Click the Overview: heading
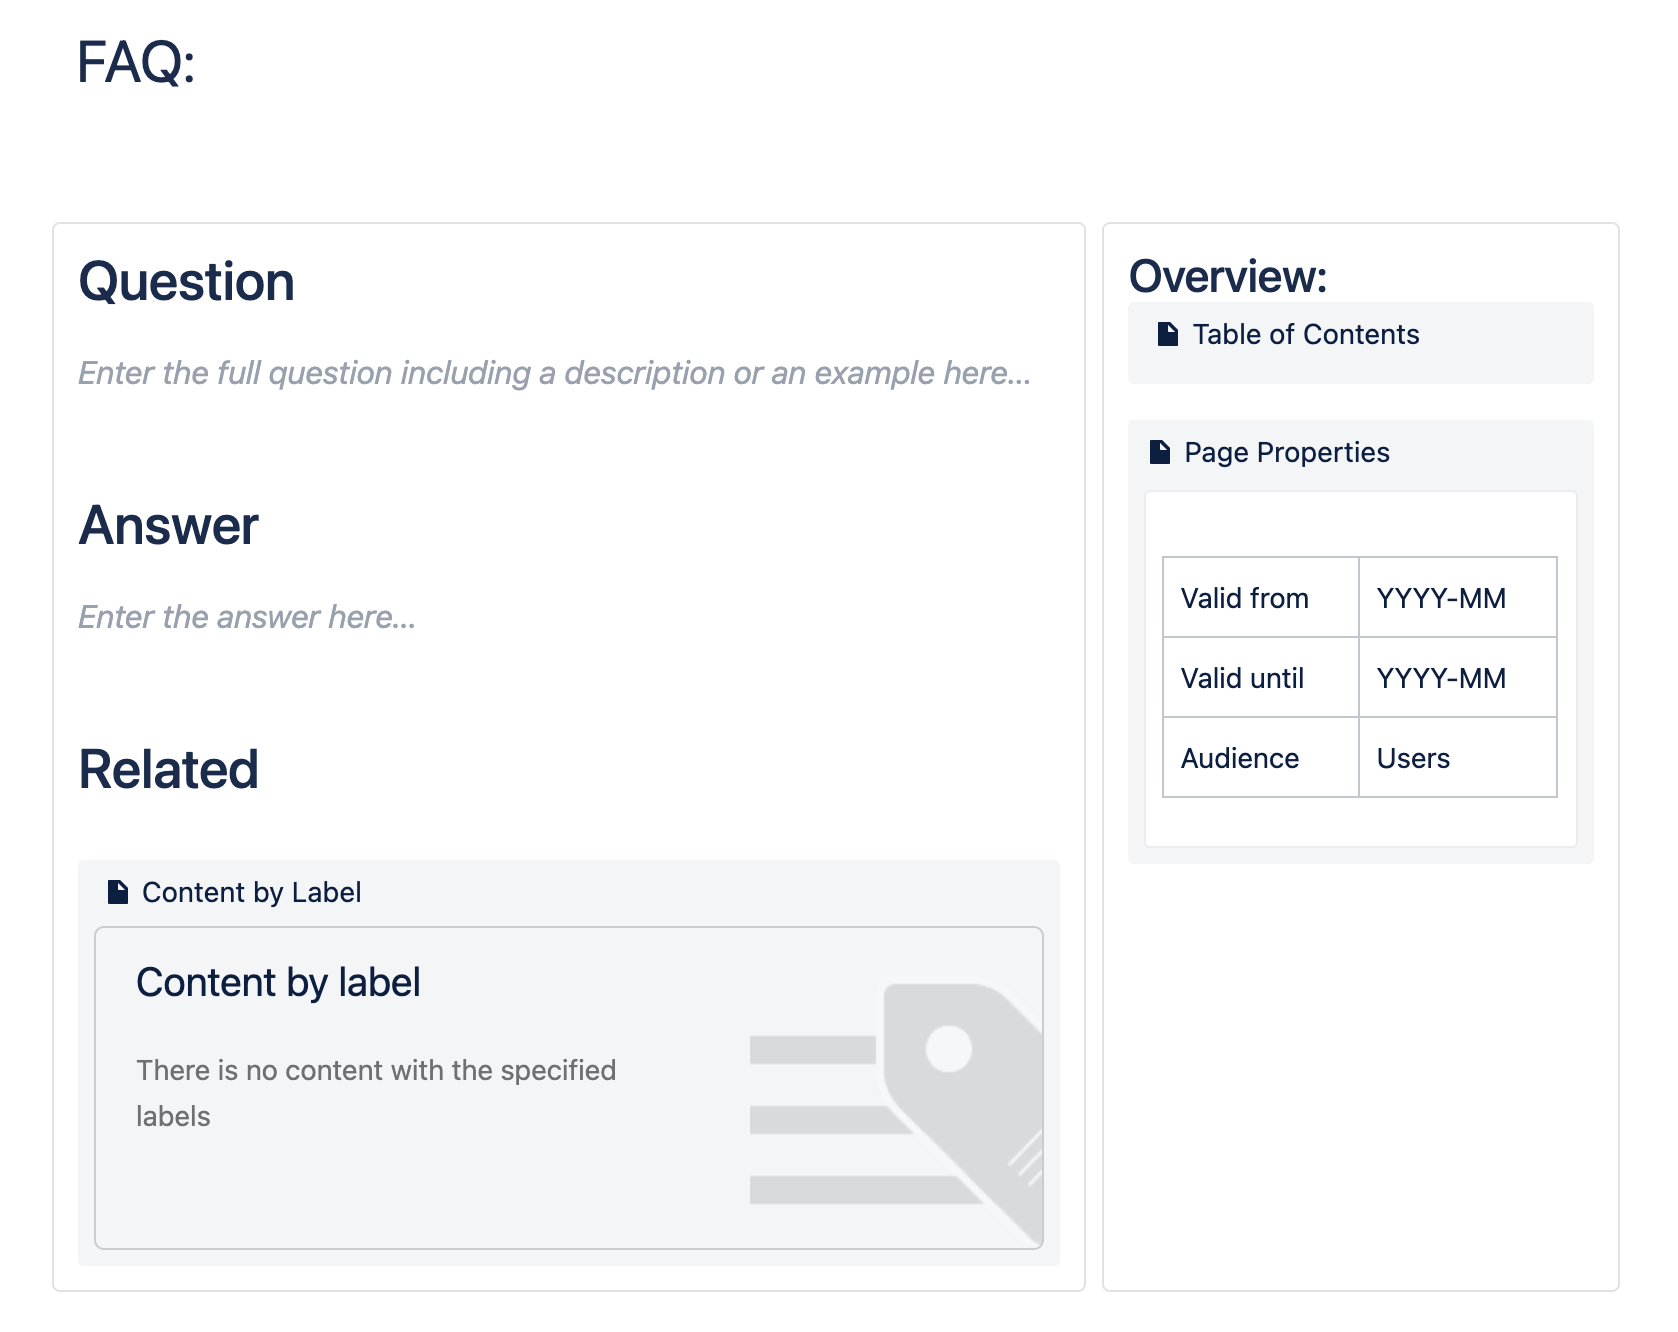Screen dimensions: 1678x1332 click(x=1227, y=276)
